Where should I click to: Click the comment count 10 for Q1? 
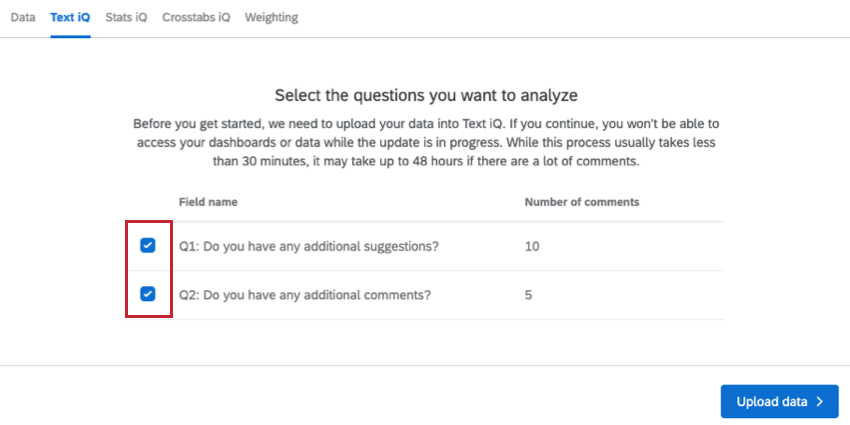pyautogui.click(x=532, y=246)
